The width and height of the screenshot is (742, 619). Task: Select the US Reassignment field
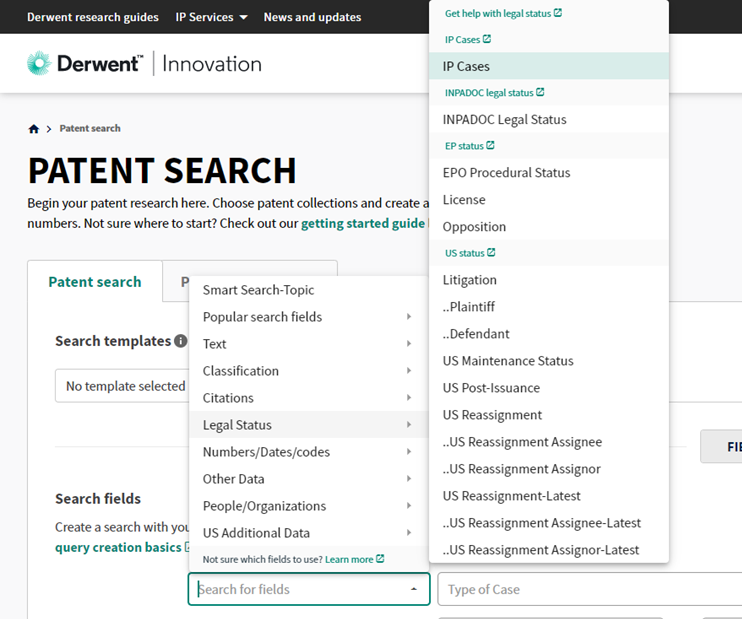[549, 415]
